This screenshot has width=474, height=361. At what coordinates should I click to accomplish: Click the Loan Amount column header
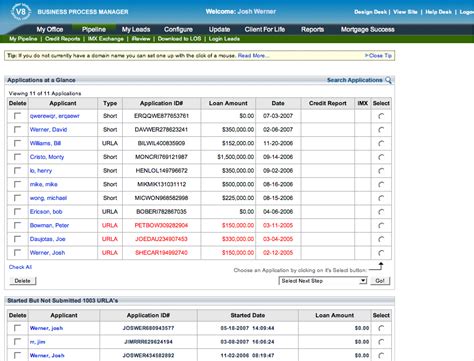[x=228, y=103]
